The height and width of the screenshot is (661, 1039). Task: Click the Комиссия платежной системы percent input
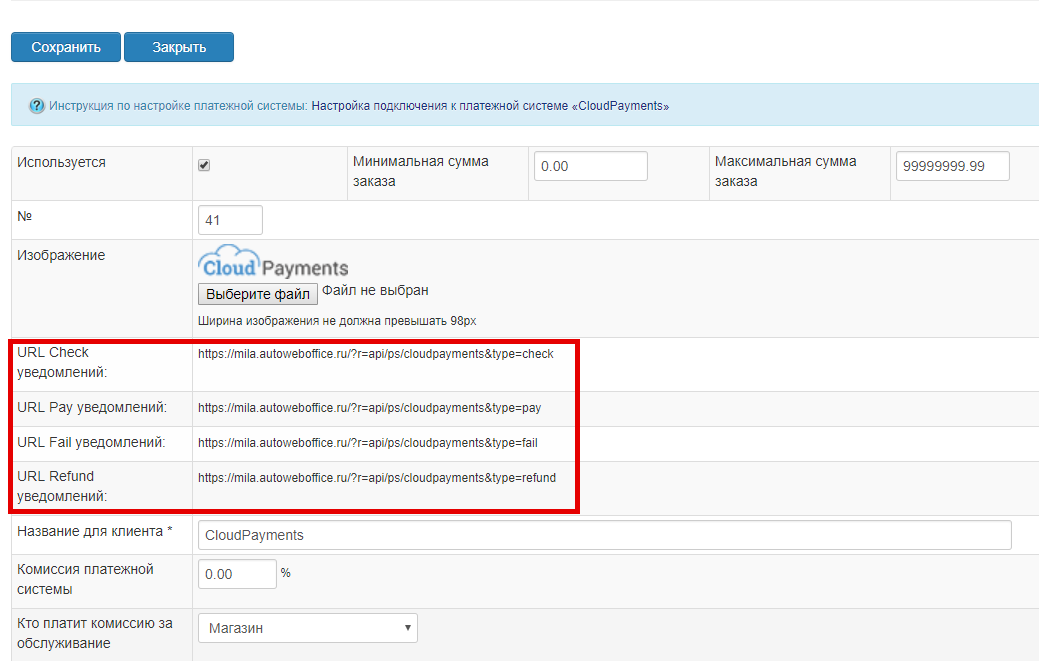pos(237,574)
